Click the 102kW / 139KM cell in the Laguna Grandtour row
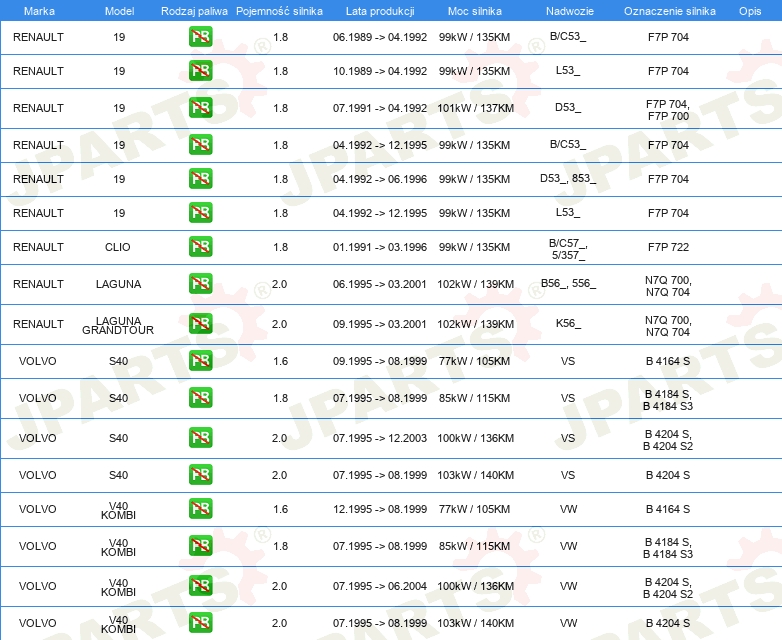Viewport: 782px width, 640px height. pos(475,324)
